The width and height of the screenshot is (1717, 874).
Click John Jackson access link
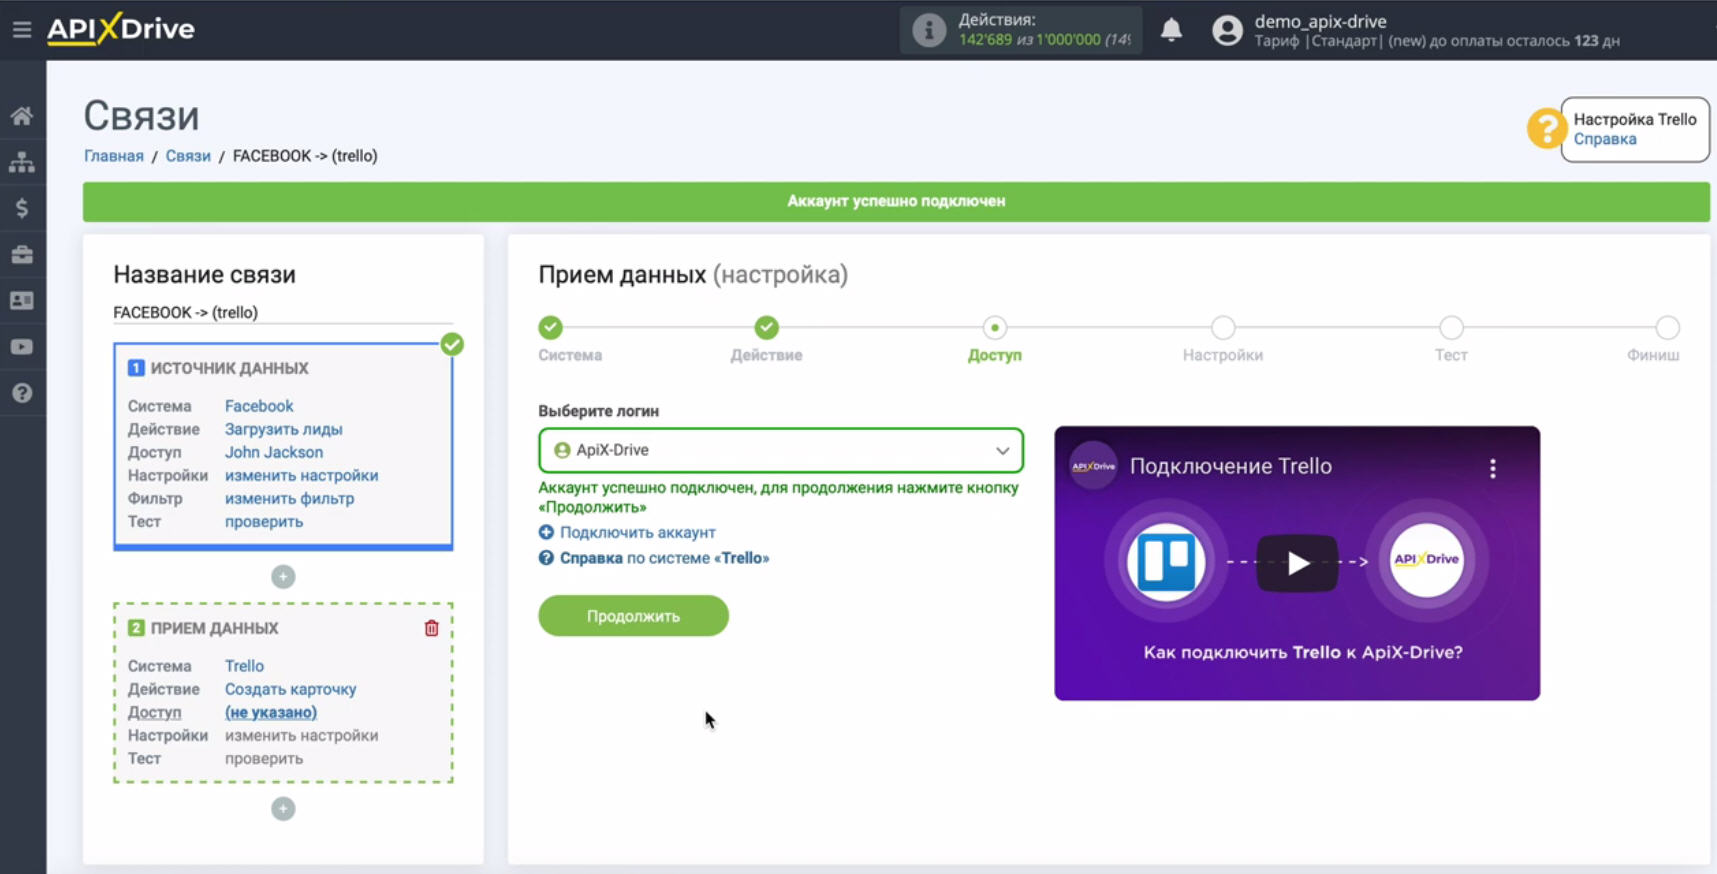point(274,452)
